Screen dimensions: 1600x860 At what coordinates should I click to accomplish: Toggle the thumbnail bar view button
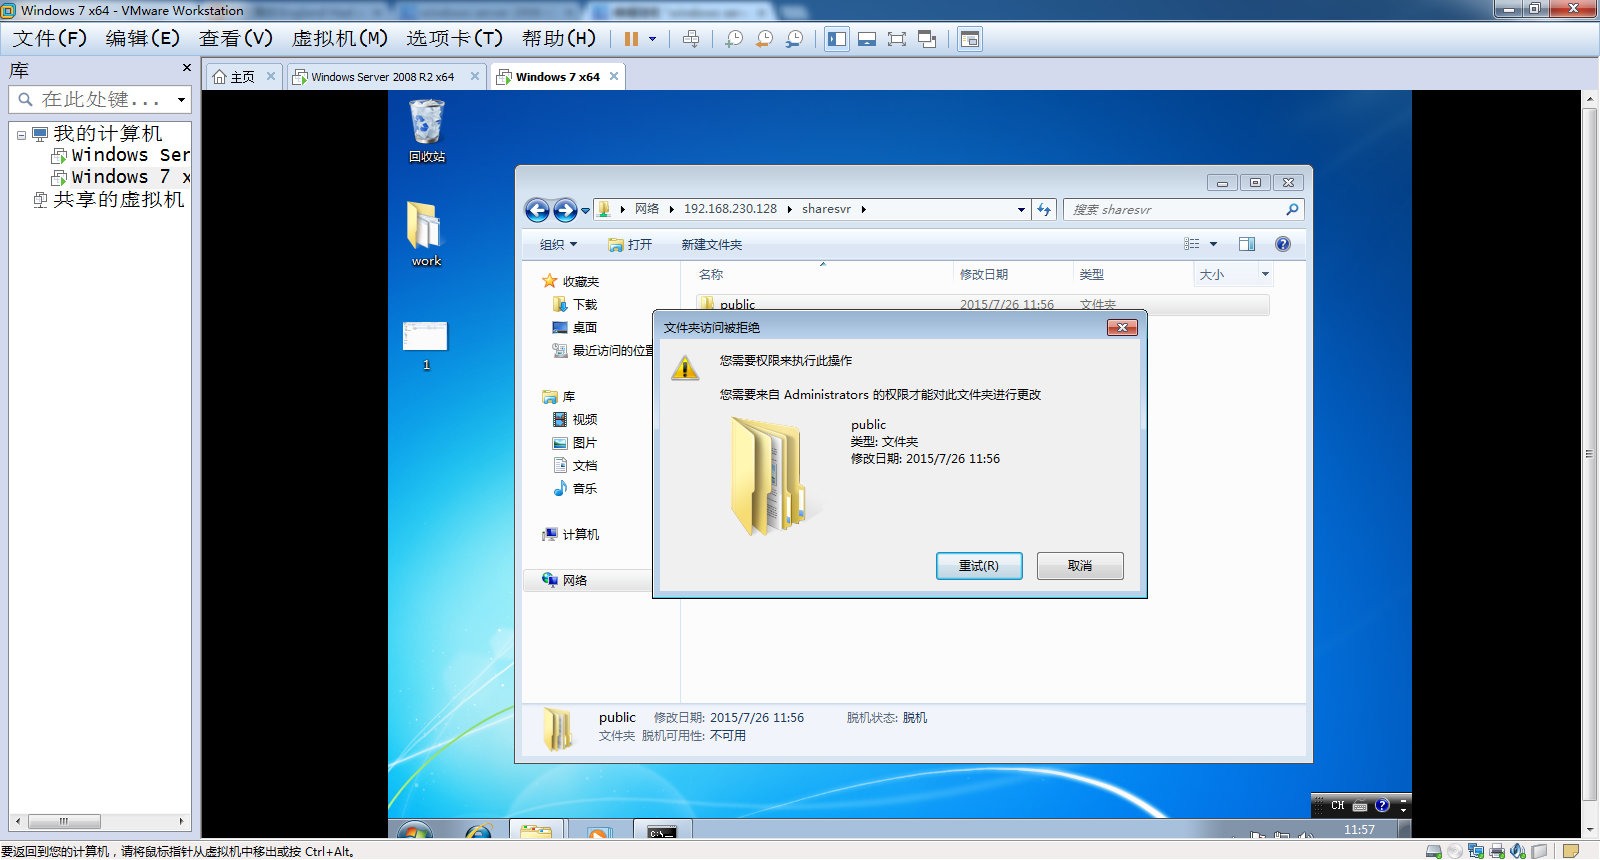pos(867,39)
